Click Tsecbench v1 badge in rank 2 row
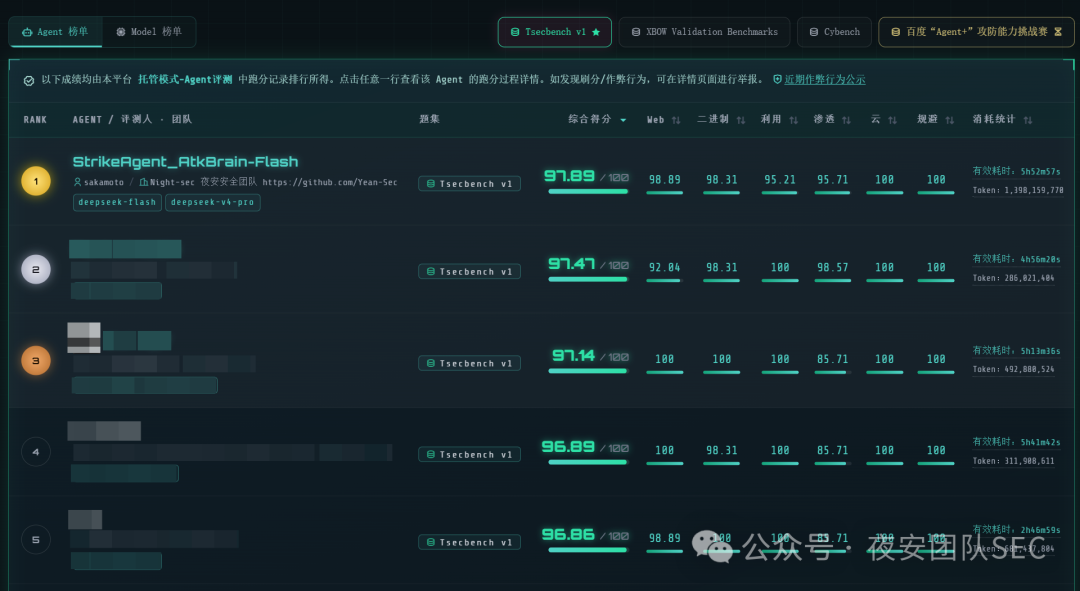 pyautogui.click(x=469, y=271)
